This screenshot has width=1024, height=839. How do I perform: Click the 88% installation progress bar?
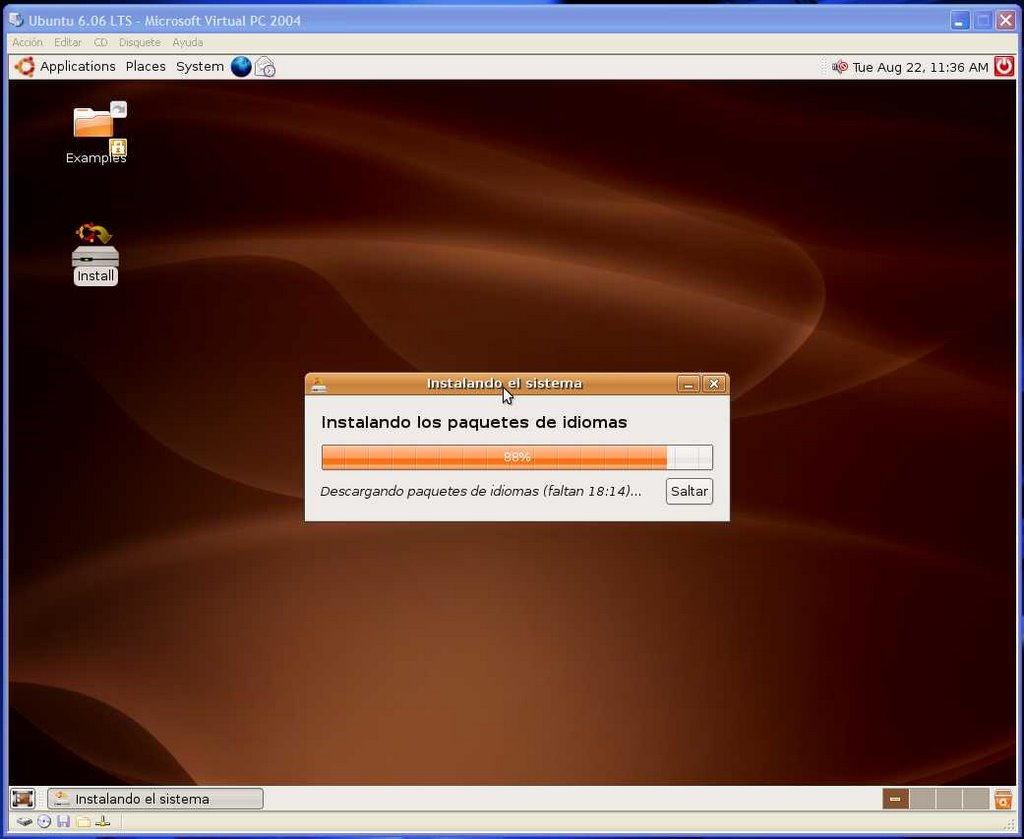(x=517, y=457)
